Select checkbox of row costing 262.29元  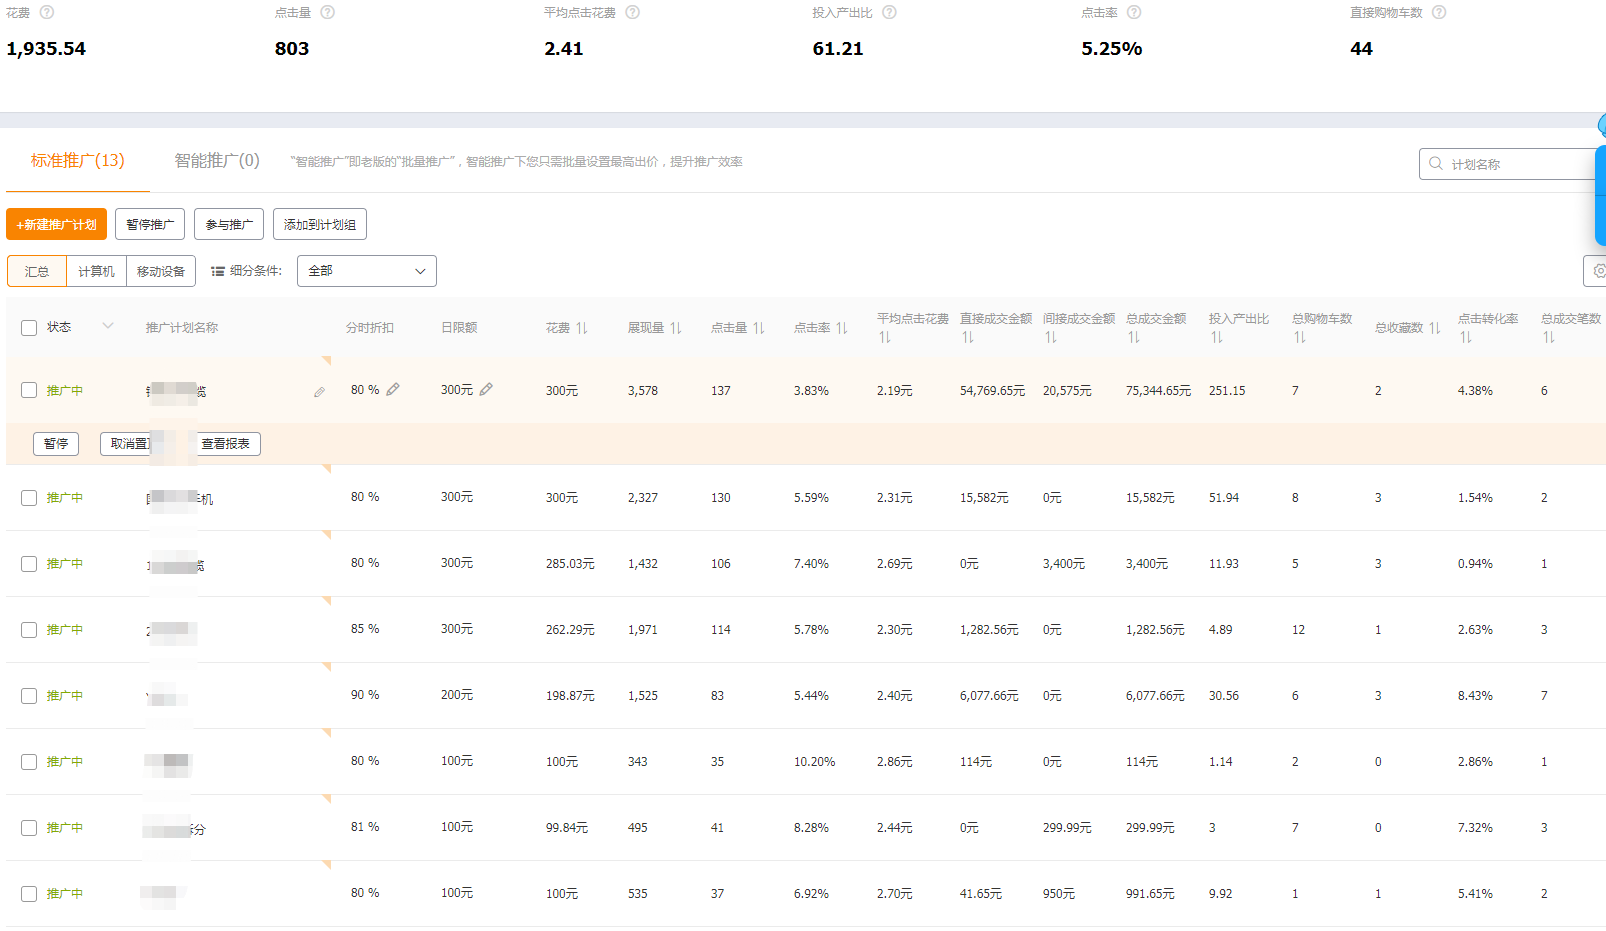click(x=29, y=630)
